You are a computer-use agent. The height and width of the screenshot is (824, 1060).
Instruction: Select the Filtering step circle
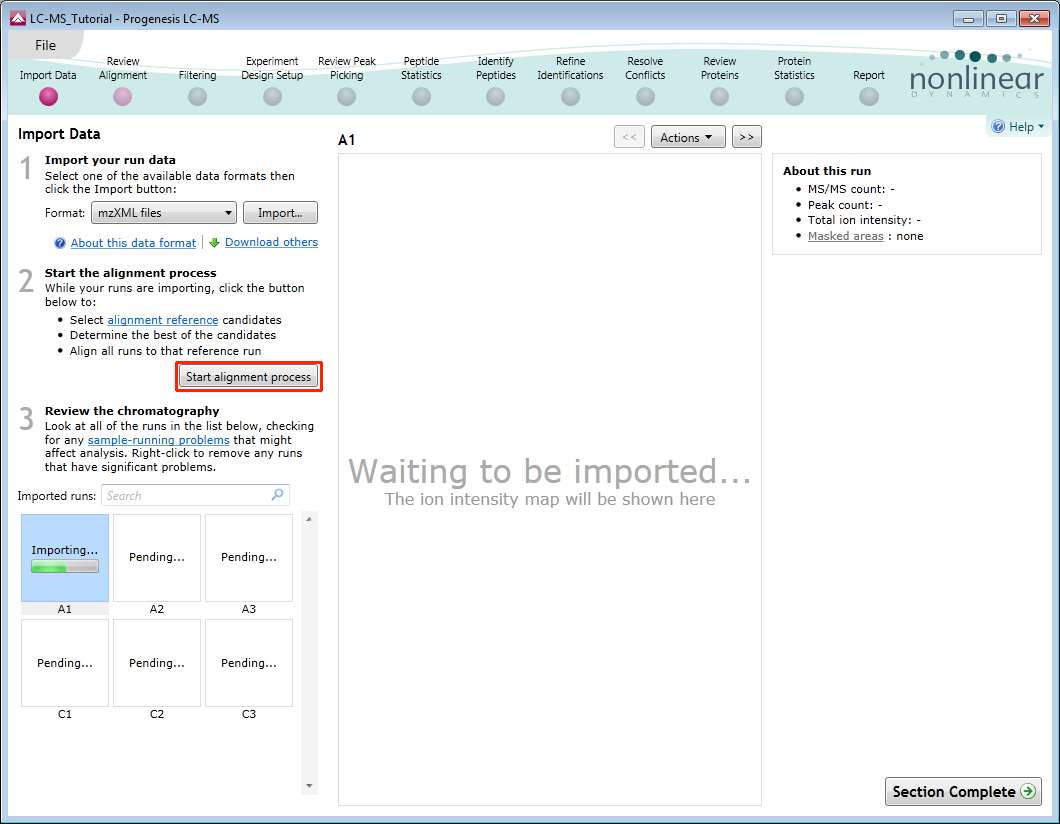tap(197, 97)
